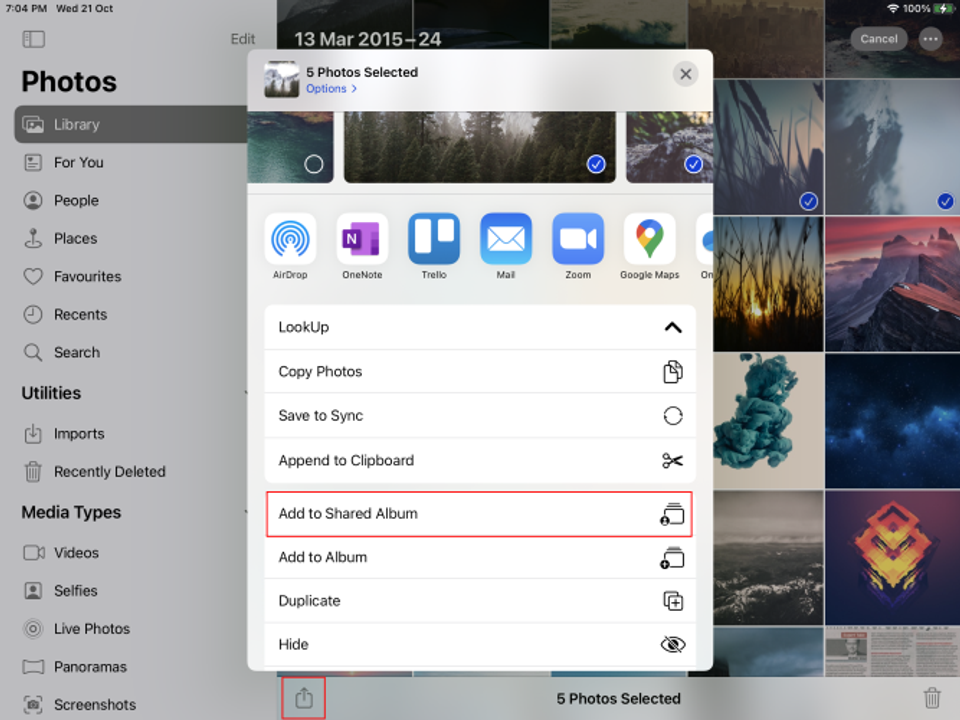
Task: Tap the share icon in bottom toolbar
Action: click(304, 698)
